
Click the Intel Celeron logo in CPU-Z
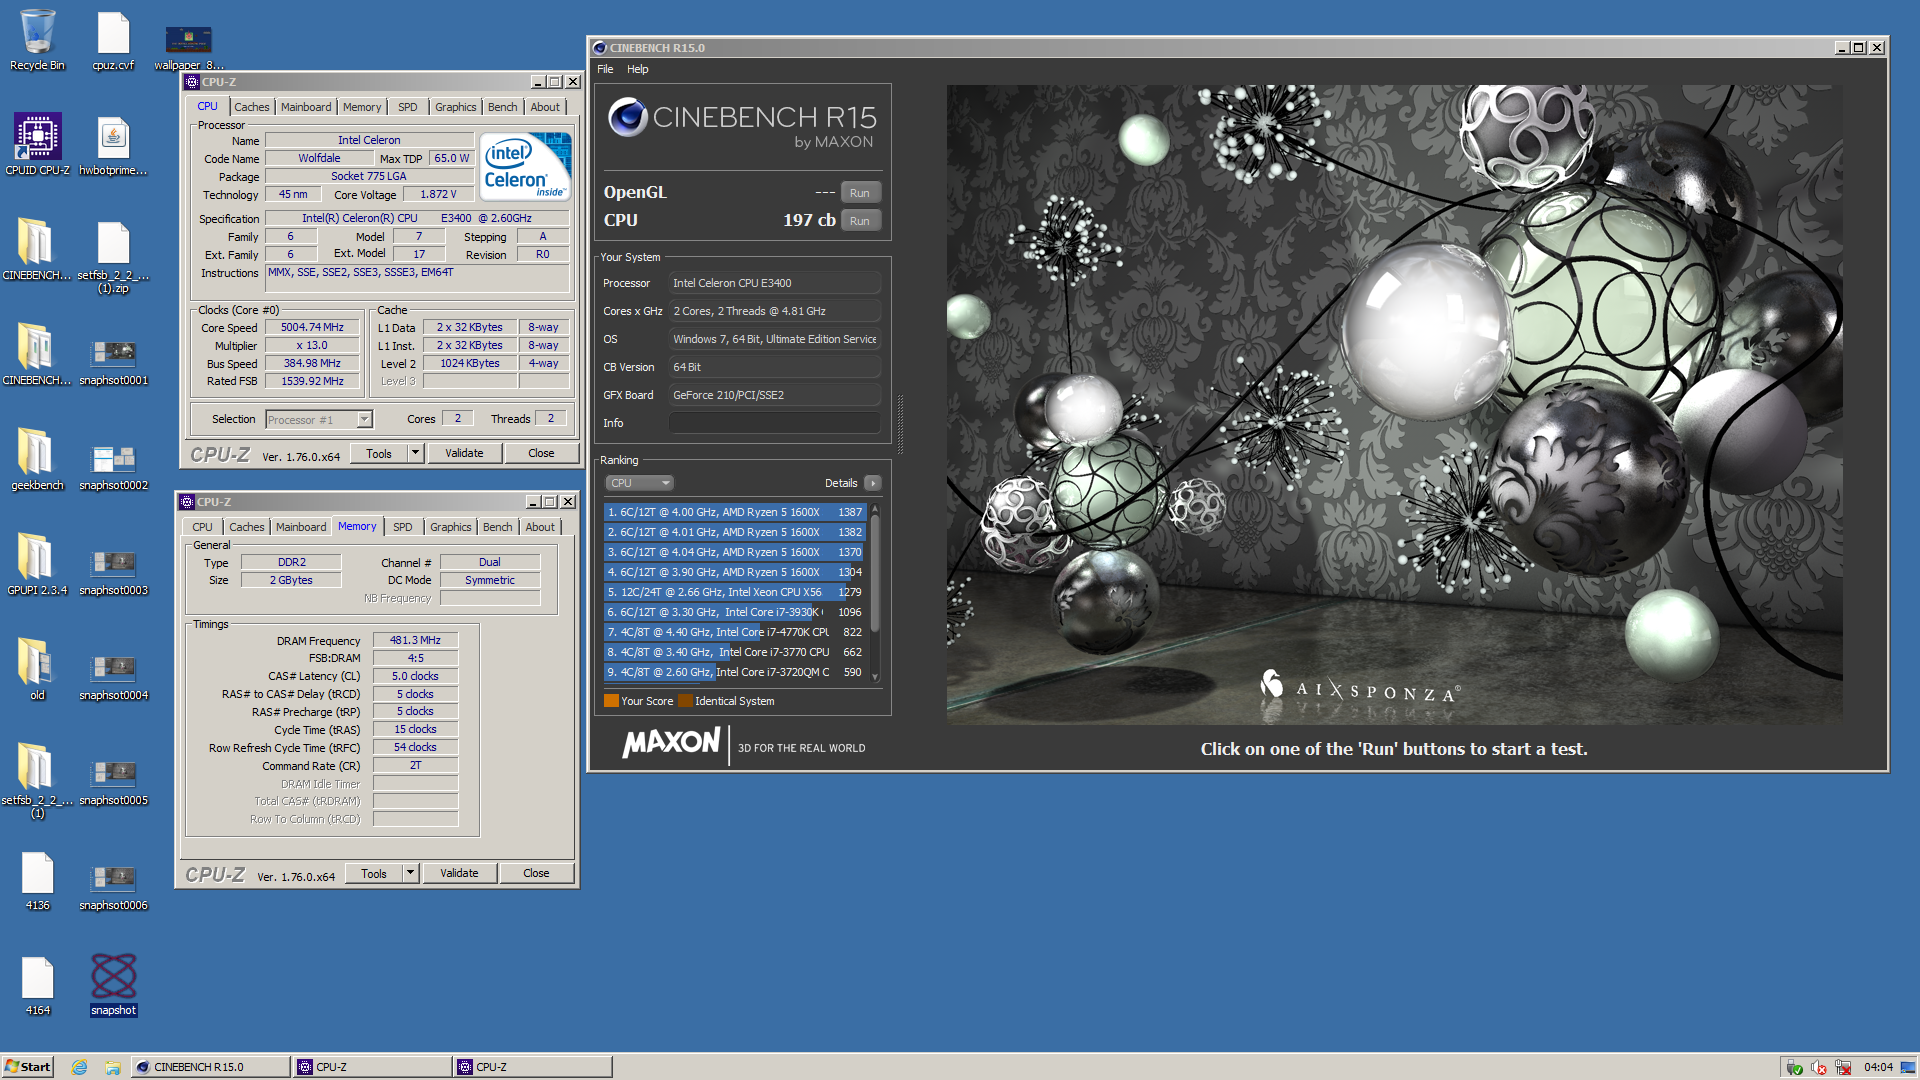coord(525,165)
